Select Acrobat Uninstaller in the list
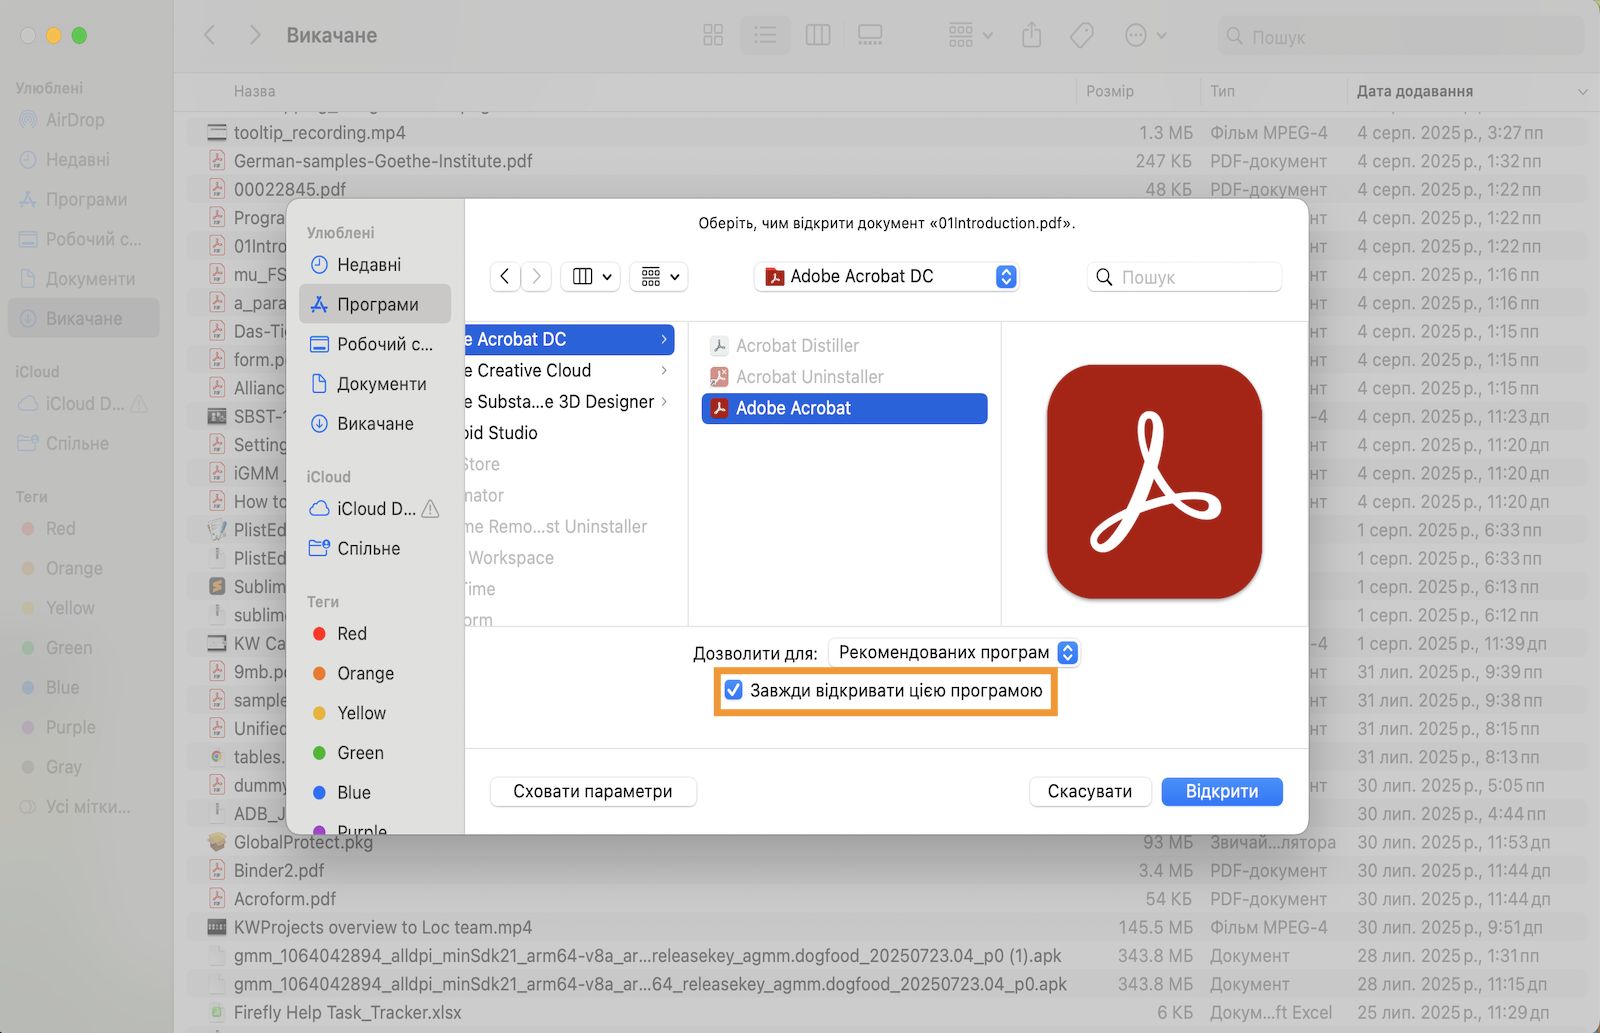Viewport: 1600px width, 1033px height. (844, 377)
